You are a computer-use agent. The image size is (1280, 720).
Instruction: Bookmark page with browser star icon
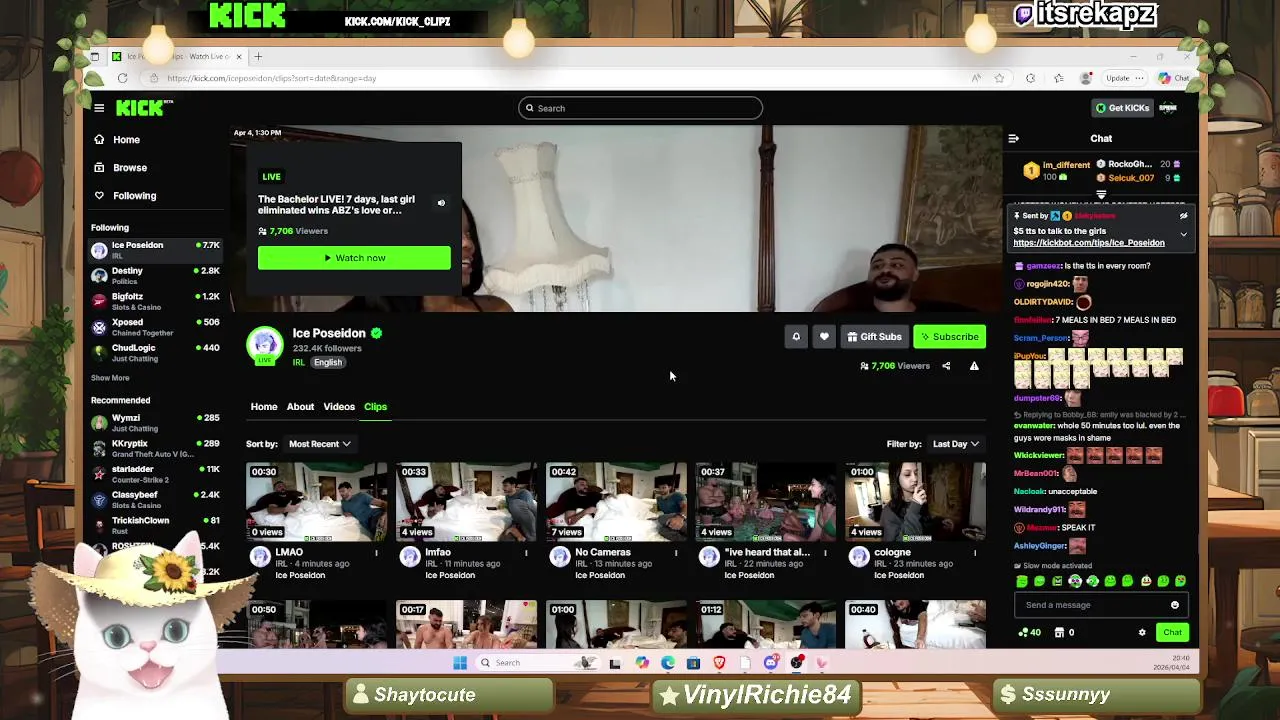click(x=999, y=78)
